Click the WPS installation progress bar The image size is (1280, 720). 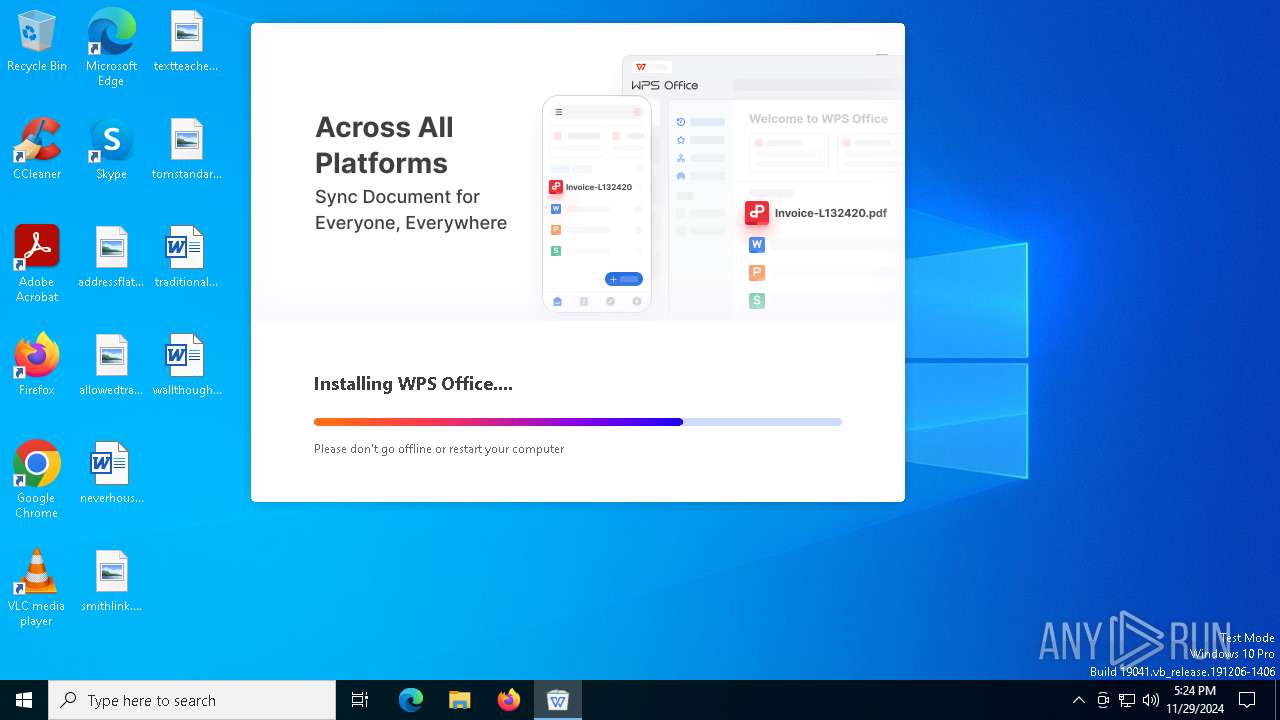point(578,422)
